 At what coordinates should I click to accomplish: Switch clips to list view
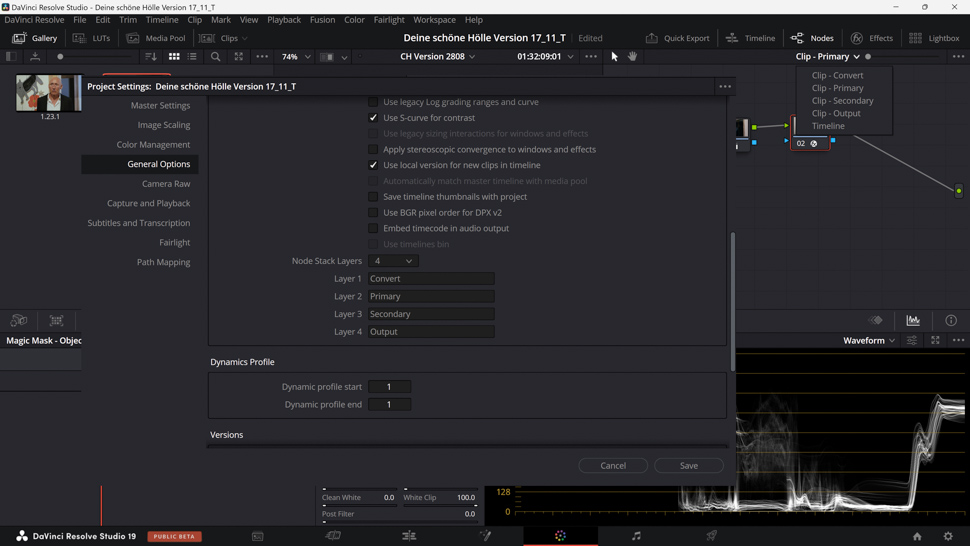pos(192,56)
